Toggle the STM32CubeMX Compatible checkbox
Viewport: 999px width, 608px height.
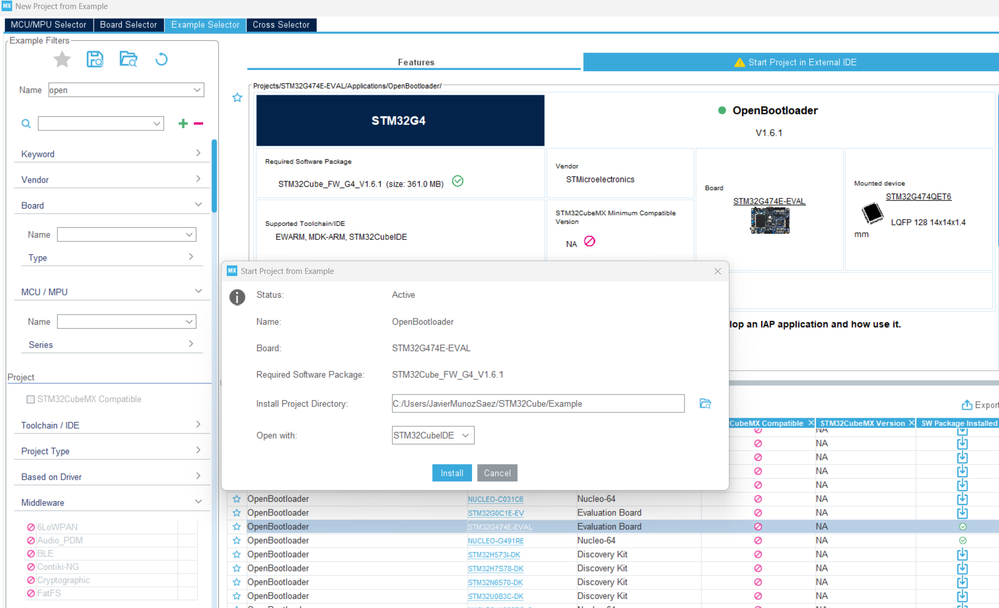pos(30,400)
